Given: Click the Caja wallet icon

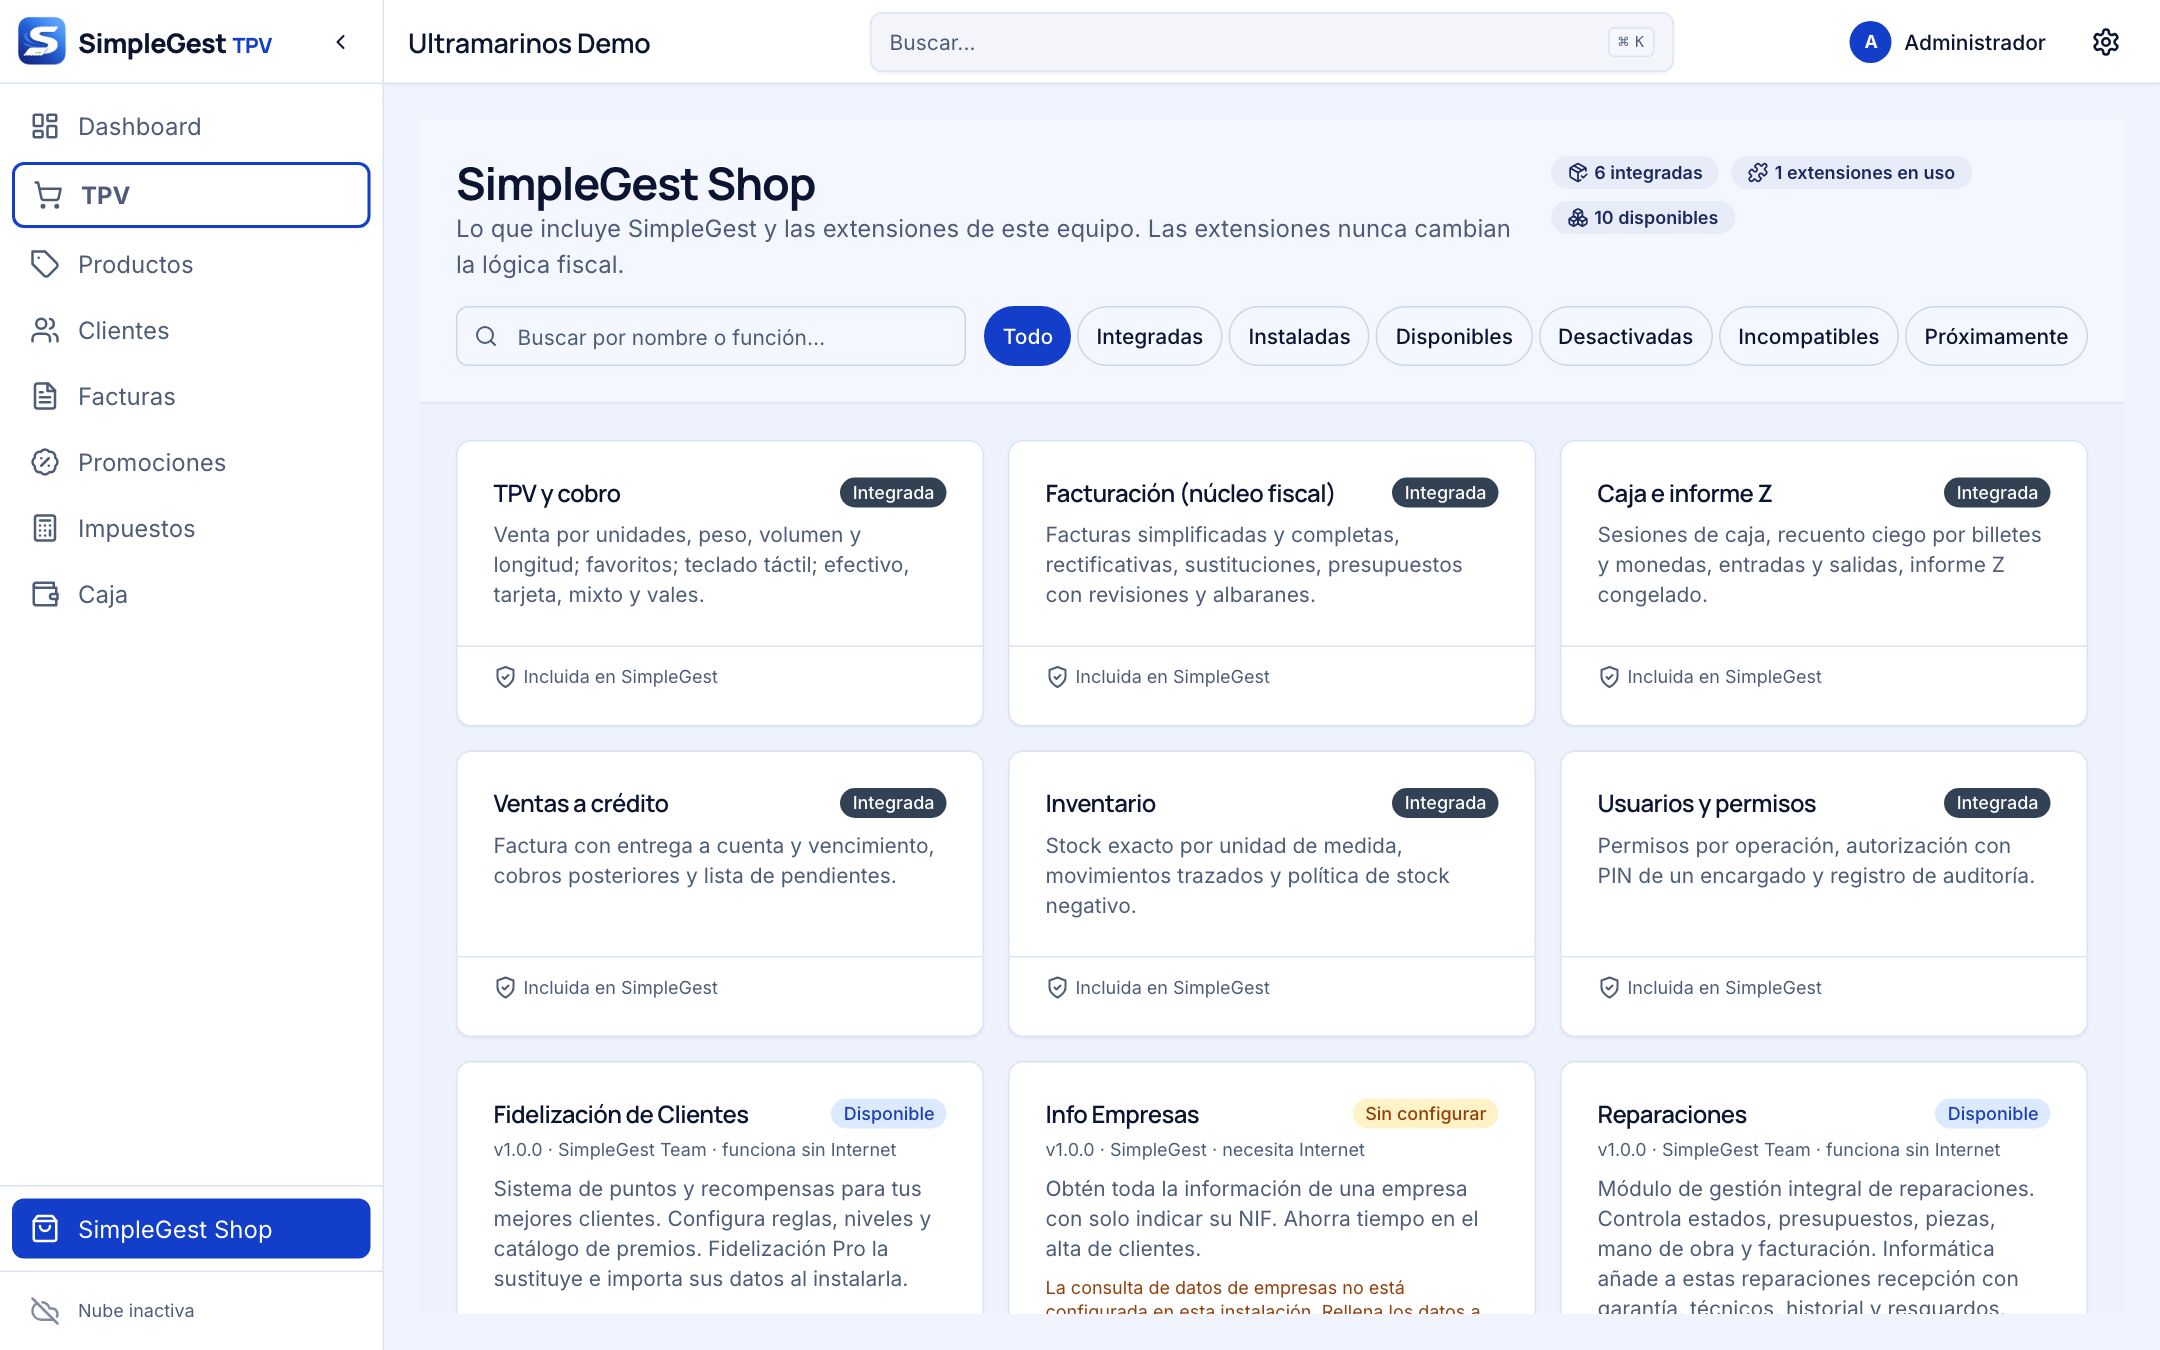Looking at the screenshot, I should coord(45,594).
